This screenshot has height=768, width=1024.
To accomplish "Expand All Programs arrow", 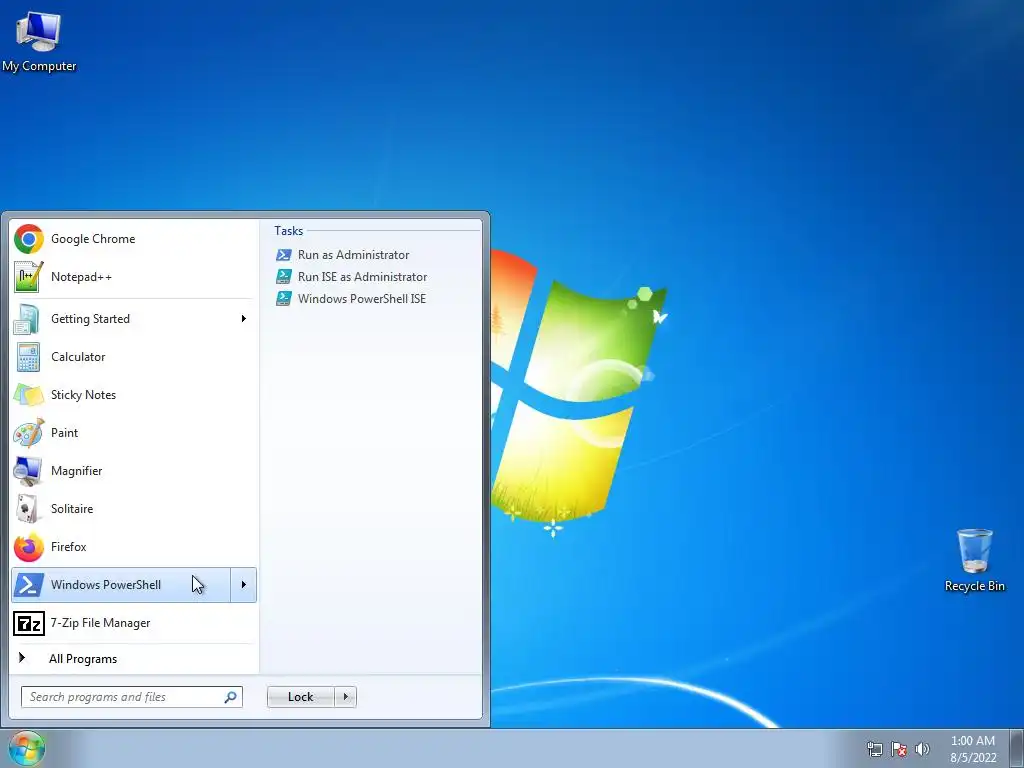I will click(22, 658).
